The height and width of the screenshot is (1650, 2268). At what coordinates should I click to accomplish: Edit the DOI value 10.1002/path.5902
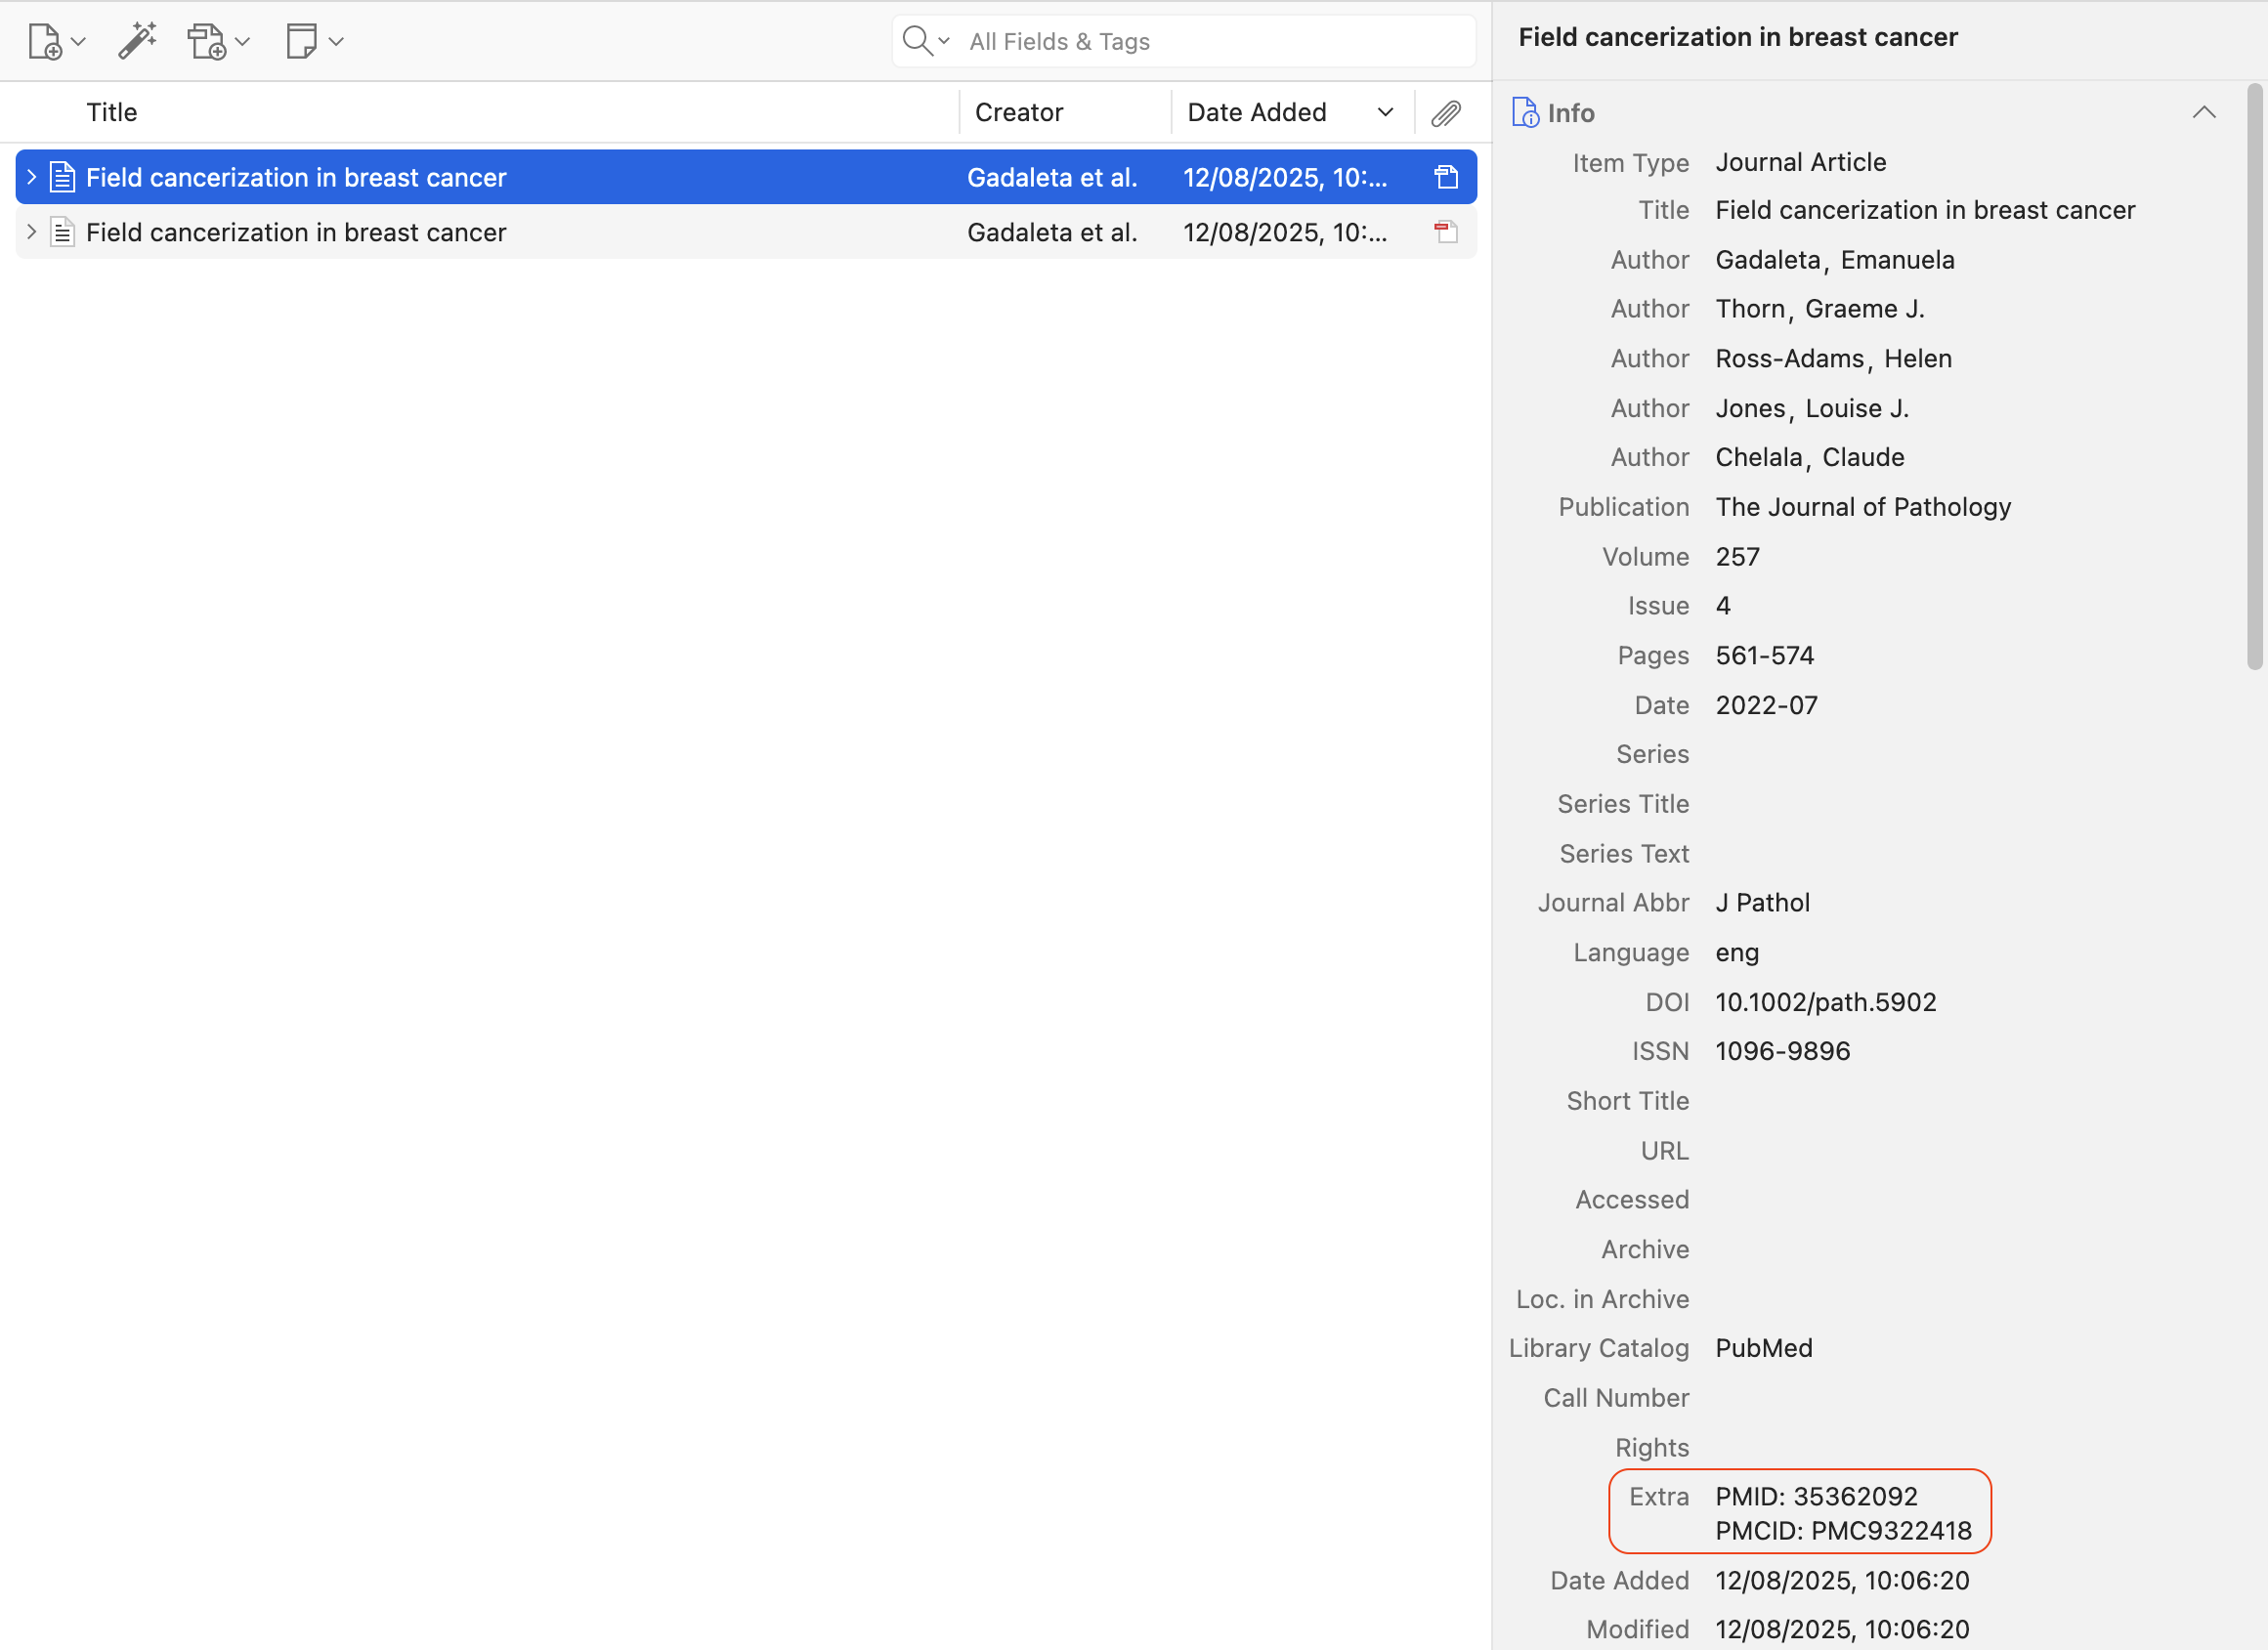1825,1002
